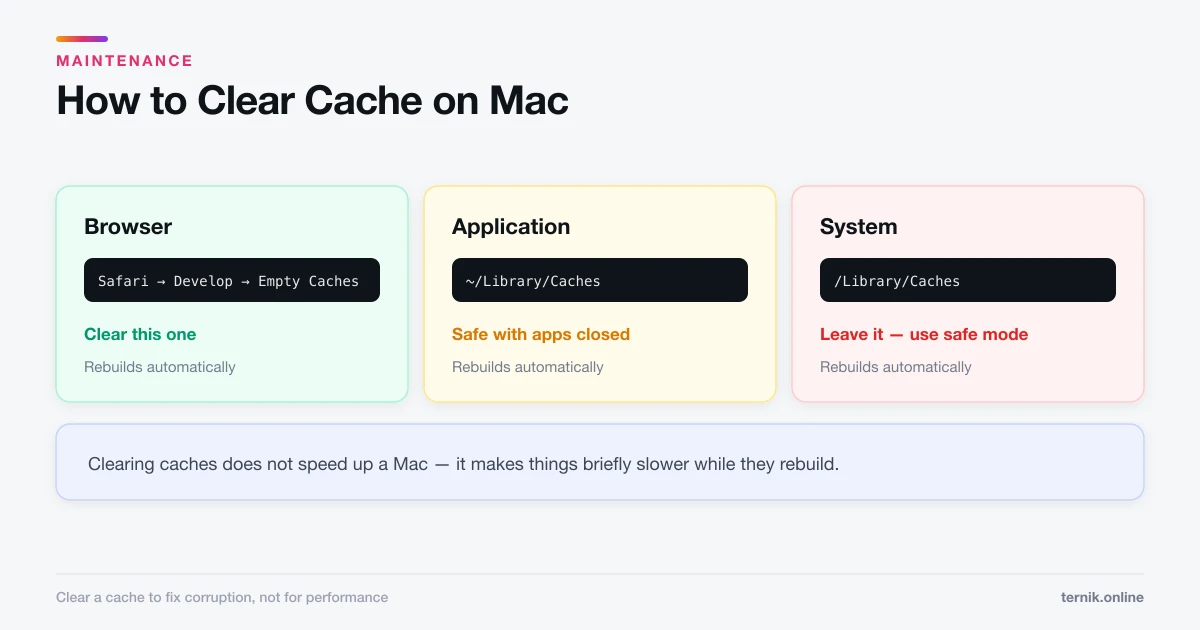Click the orange 'Safe with apps closed' text
The height and width of the screenshot is (630, 1200).
541,334
